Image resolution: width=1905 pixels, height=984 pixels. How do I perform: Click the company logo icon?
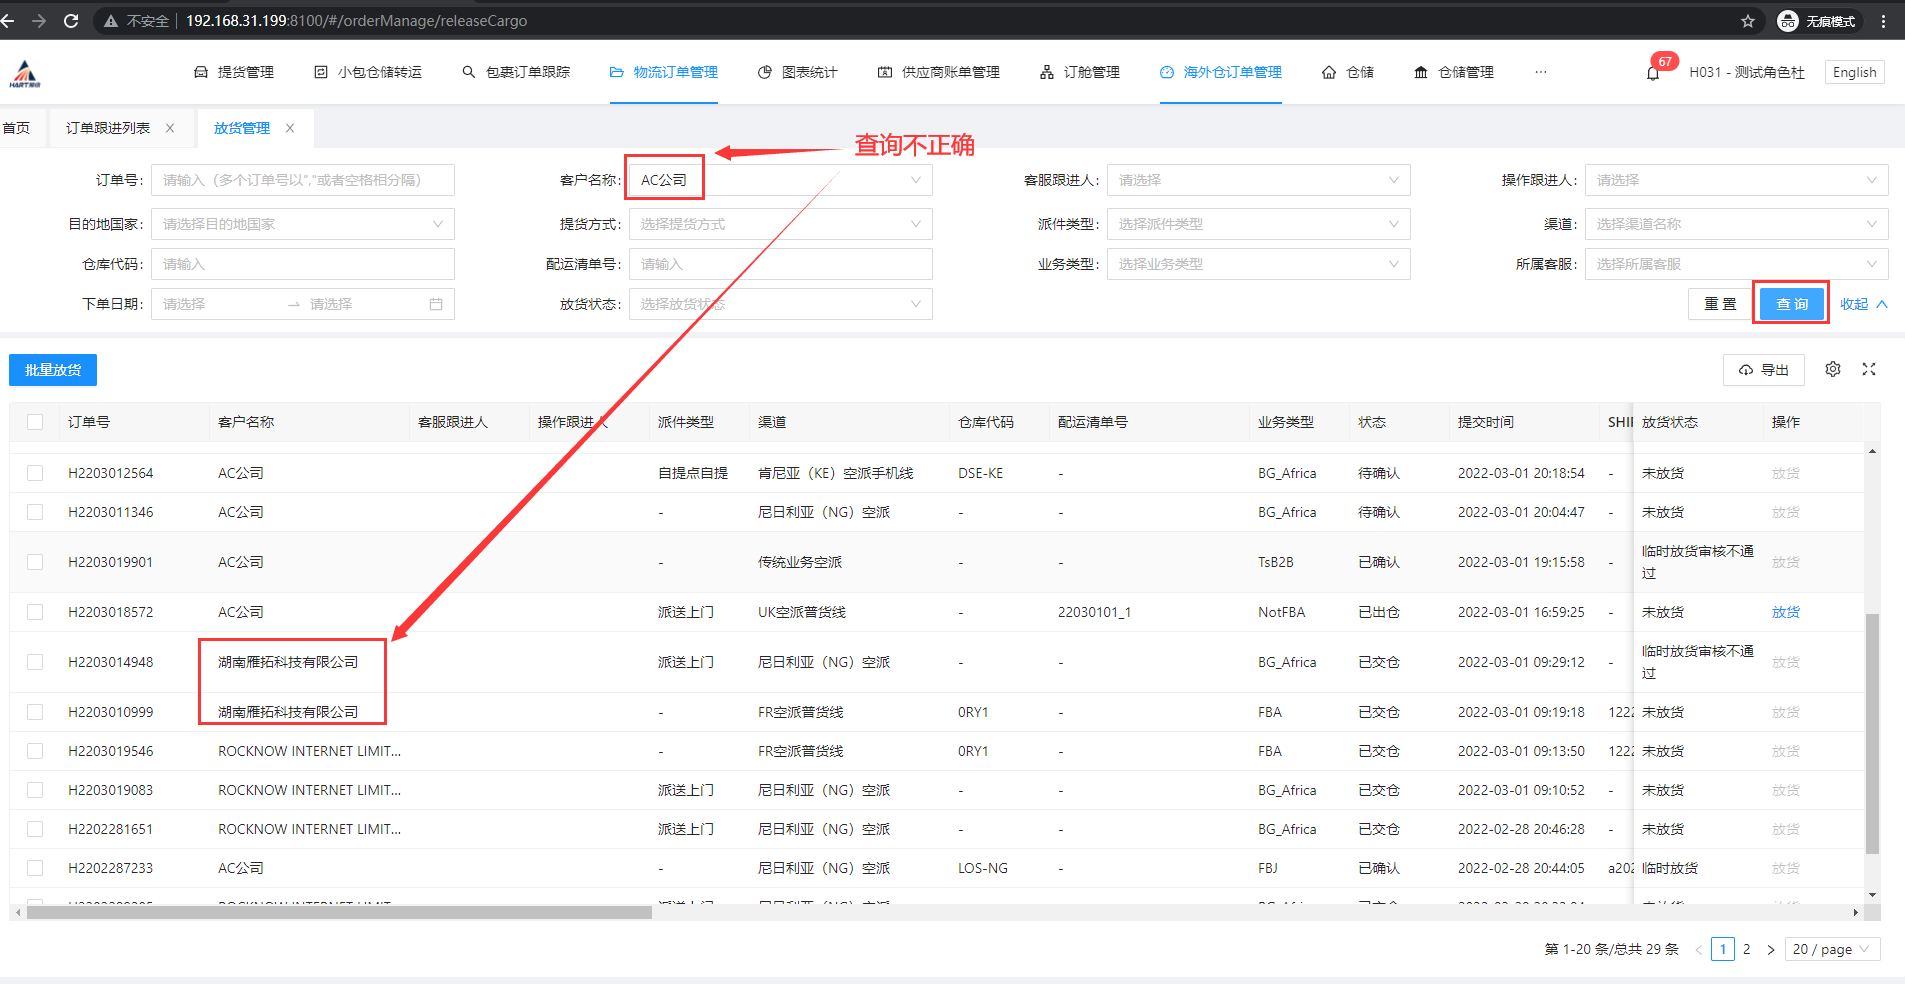coord(25,73)
